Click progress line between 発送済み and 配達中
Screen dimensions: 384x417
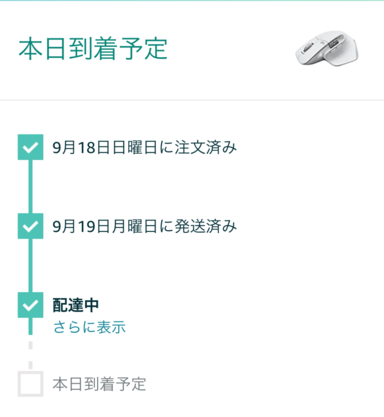[30, 266]
